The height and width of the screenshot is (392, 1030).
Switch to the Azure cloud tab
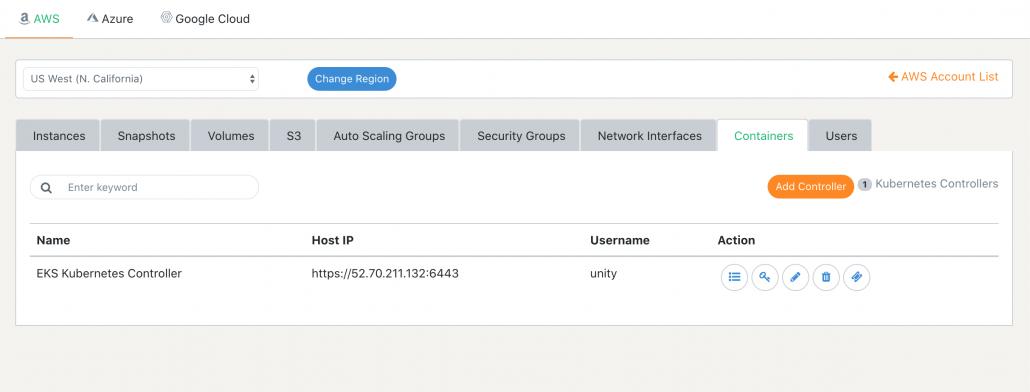(x=110, y=19)
